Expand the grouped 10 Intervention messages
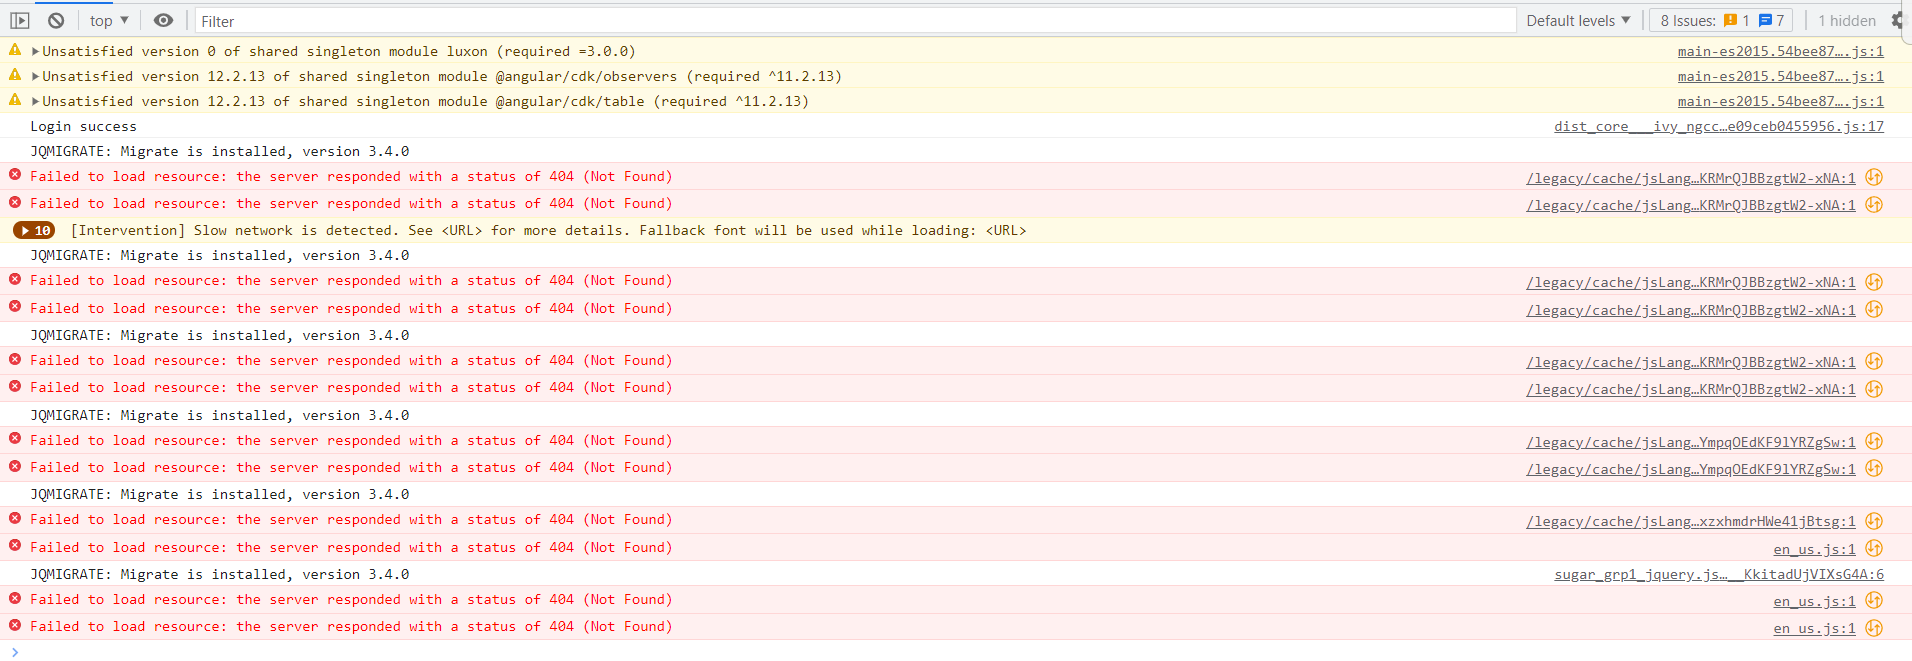The width and height of the screenshot is (1912, 661). 34,230
